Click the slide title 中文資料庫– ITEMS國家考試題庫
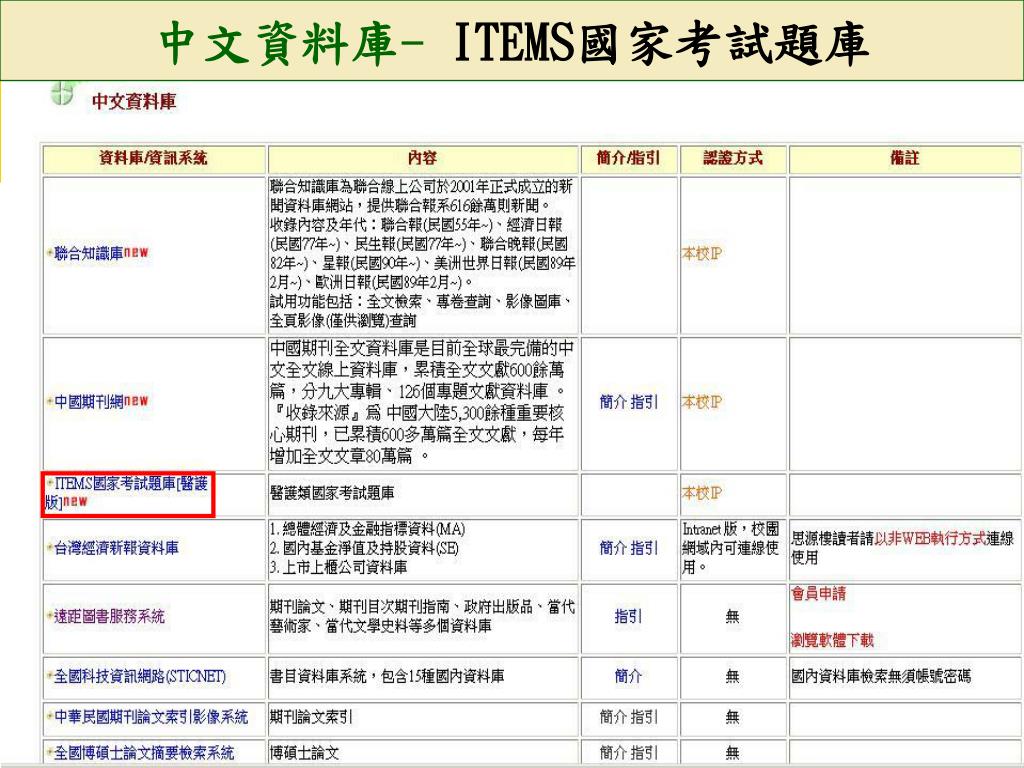Viewport: 1024px width, 768px height. click(514, 42)
